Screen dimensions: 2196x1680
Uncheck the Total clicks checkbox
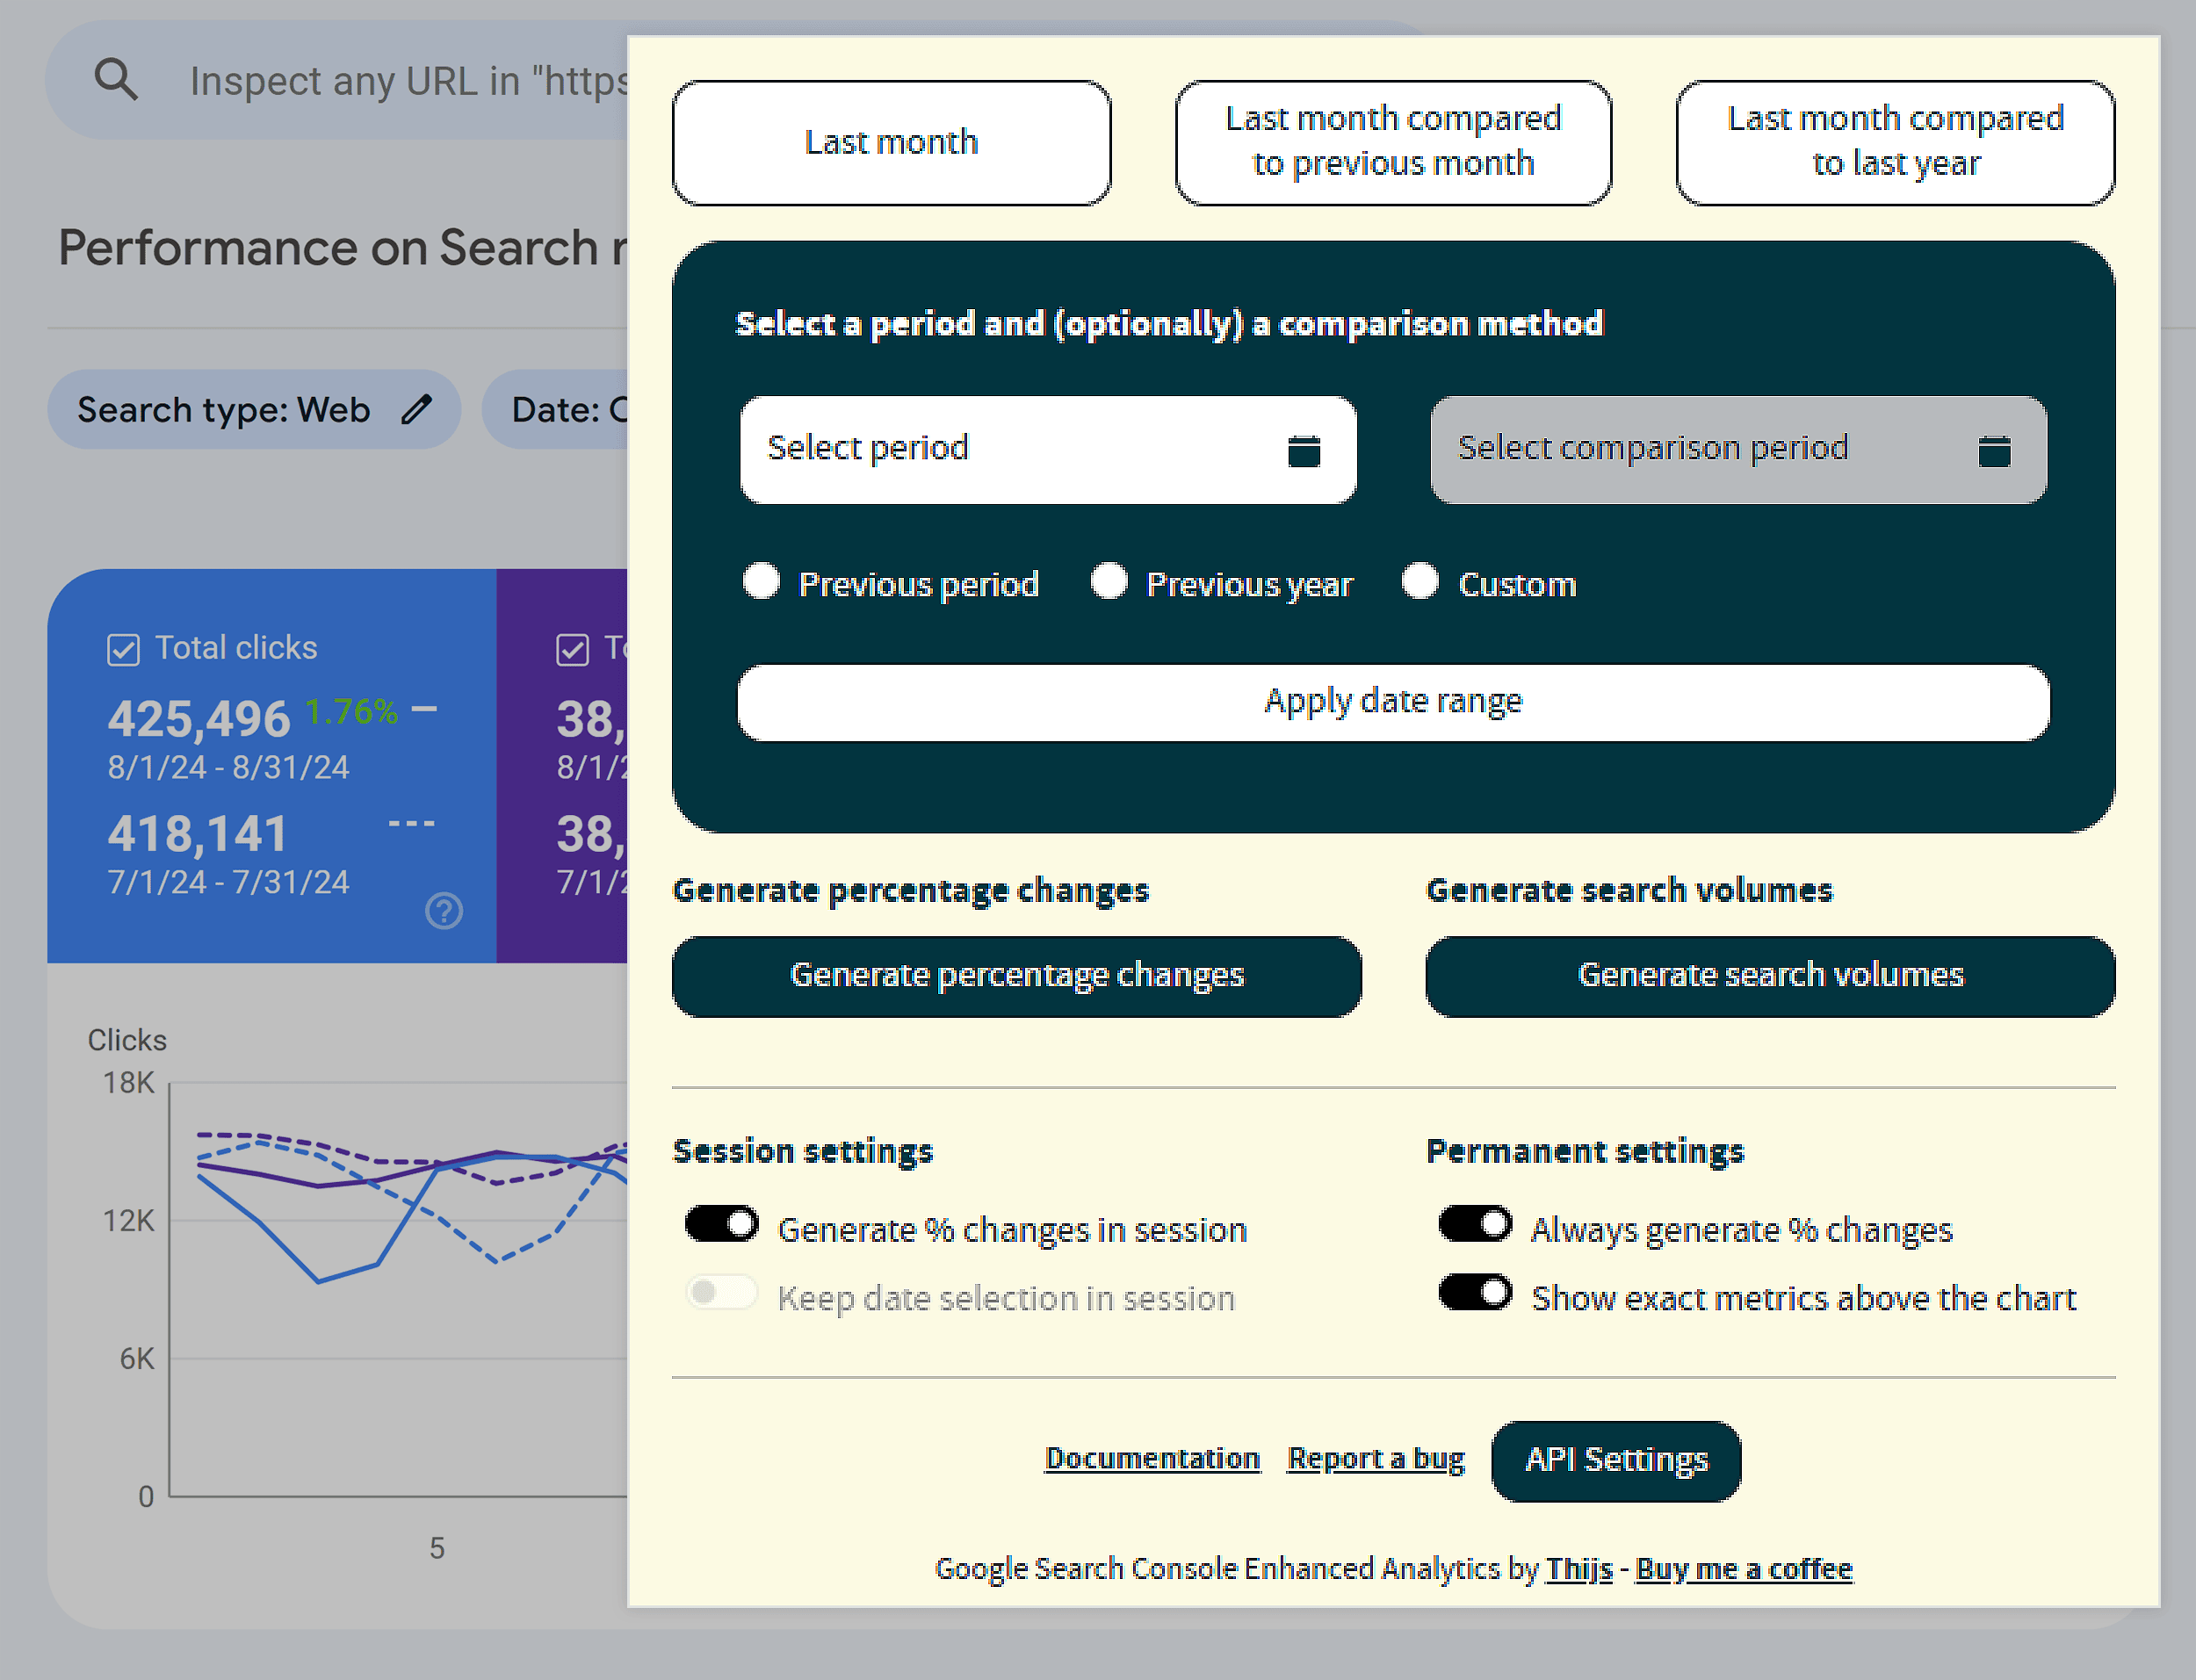pos(123,647)
